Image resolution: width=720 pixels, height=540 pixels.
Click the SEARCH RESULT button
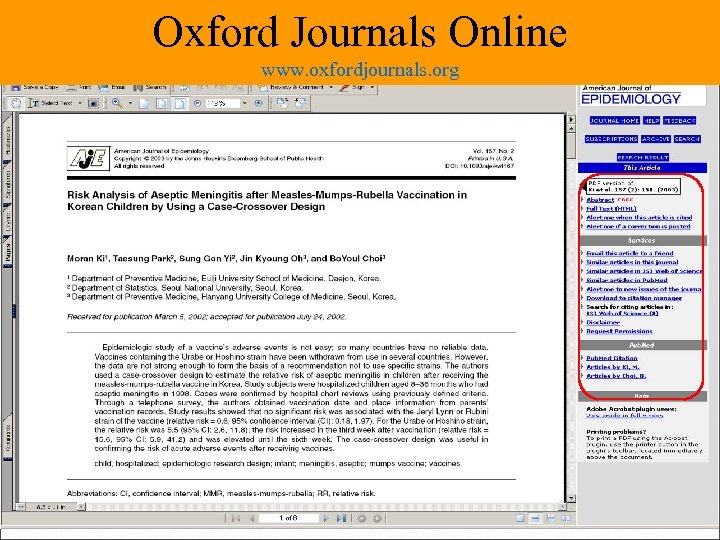[642, 157]
